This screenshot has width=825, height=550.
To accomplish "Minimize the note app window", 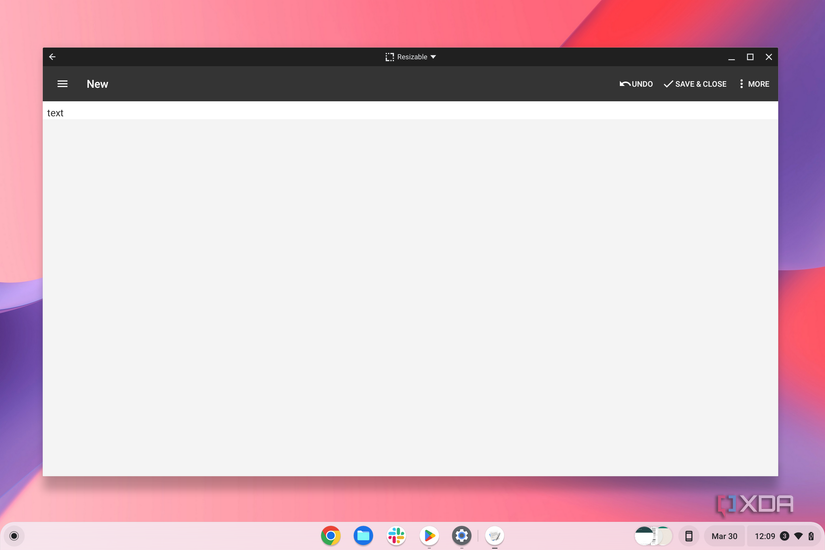I will 731,57.
